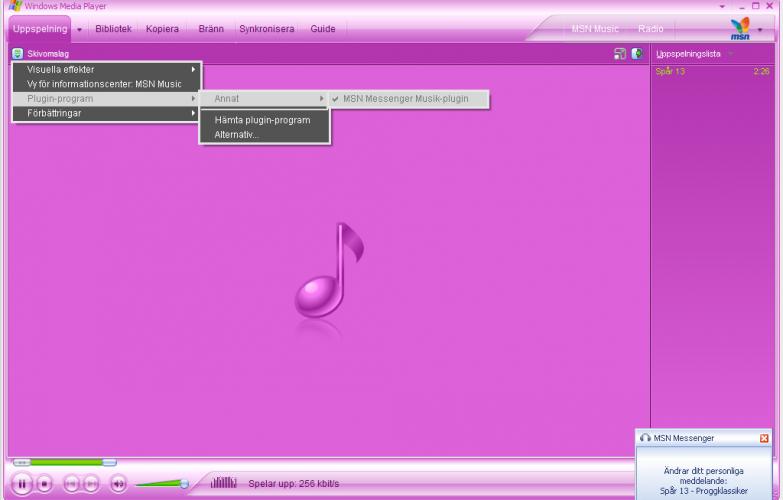Click the MSN butterfly logo
The height and width of the screenshot is (500, 783).
pyautogui.click(x=741, y=29)
